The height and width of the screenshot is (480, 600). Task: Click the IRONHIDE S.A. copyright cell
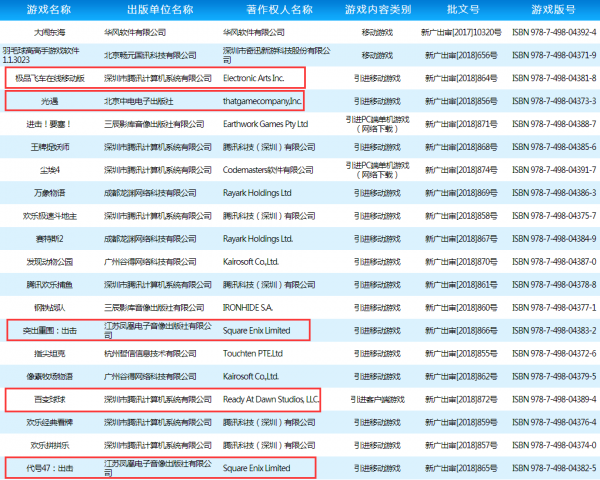248,308
